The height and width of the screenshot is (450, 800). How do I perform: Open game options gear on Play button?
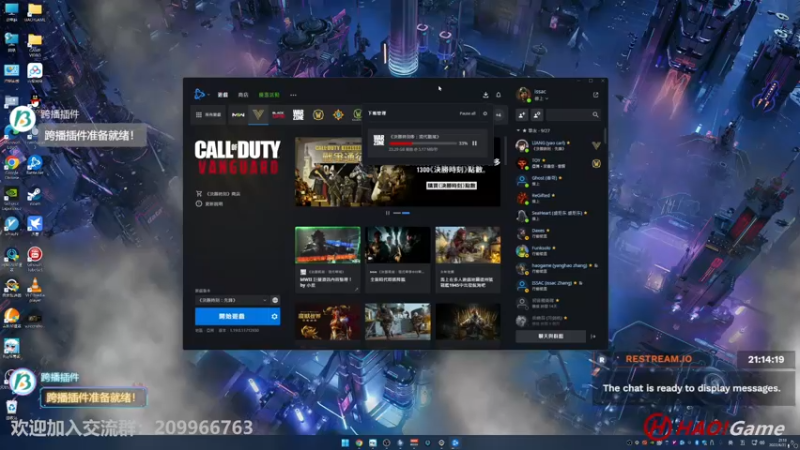click(x=274, y=317)
